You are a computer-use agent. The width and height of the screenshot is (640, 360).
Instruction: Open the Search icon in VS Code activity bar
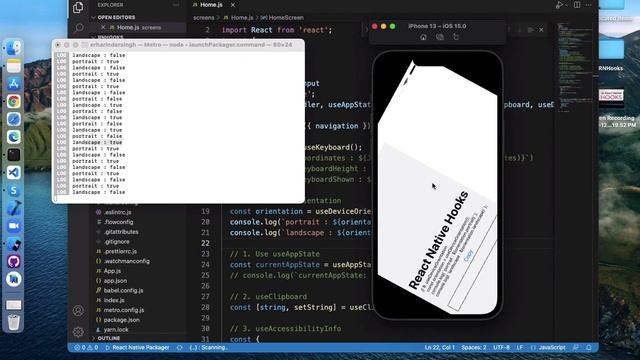(78, 28)
